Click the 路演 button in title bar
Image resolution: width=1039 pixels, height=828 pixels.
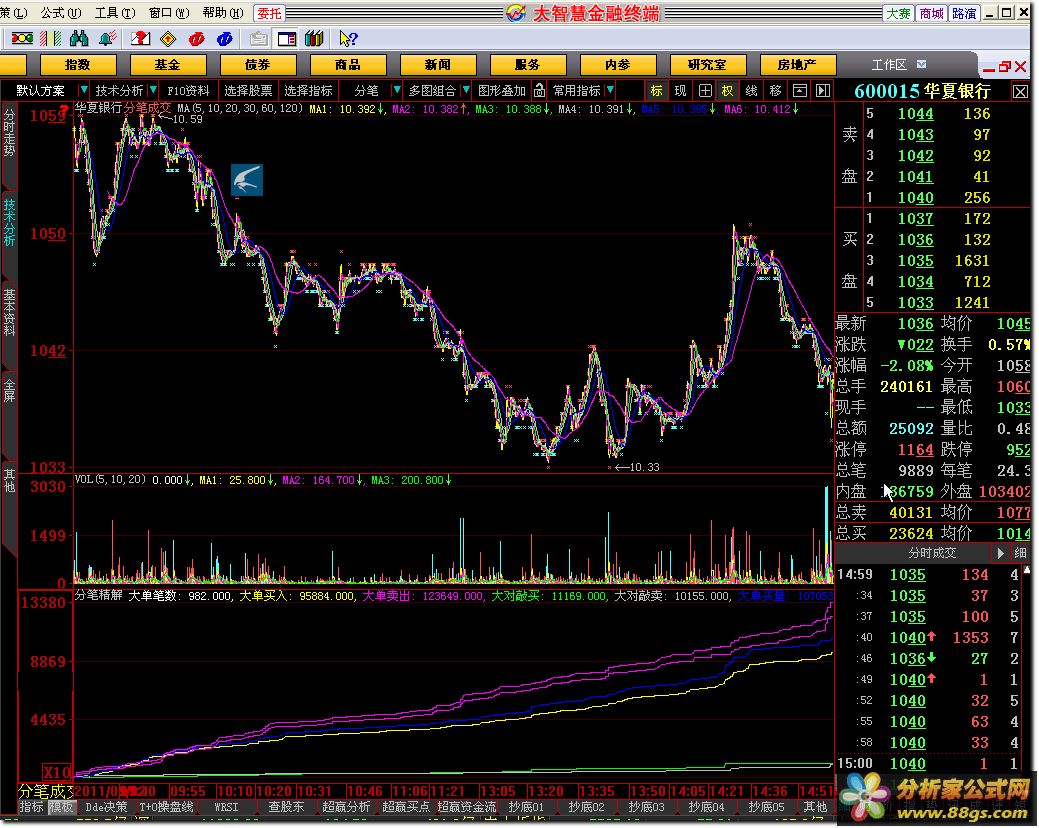[x=964, y=13]
